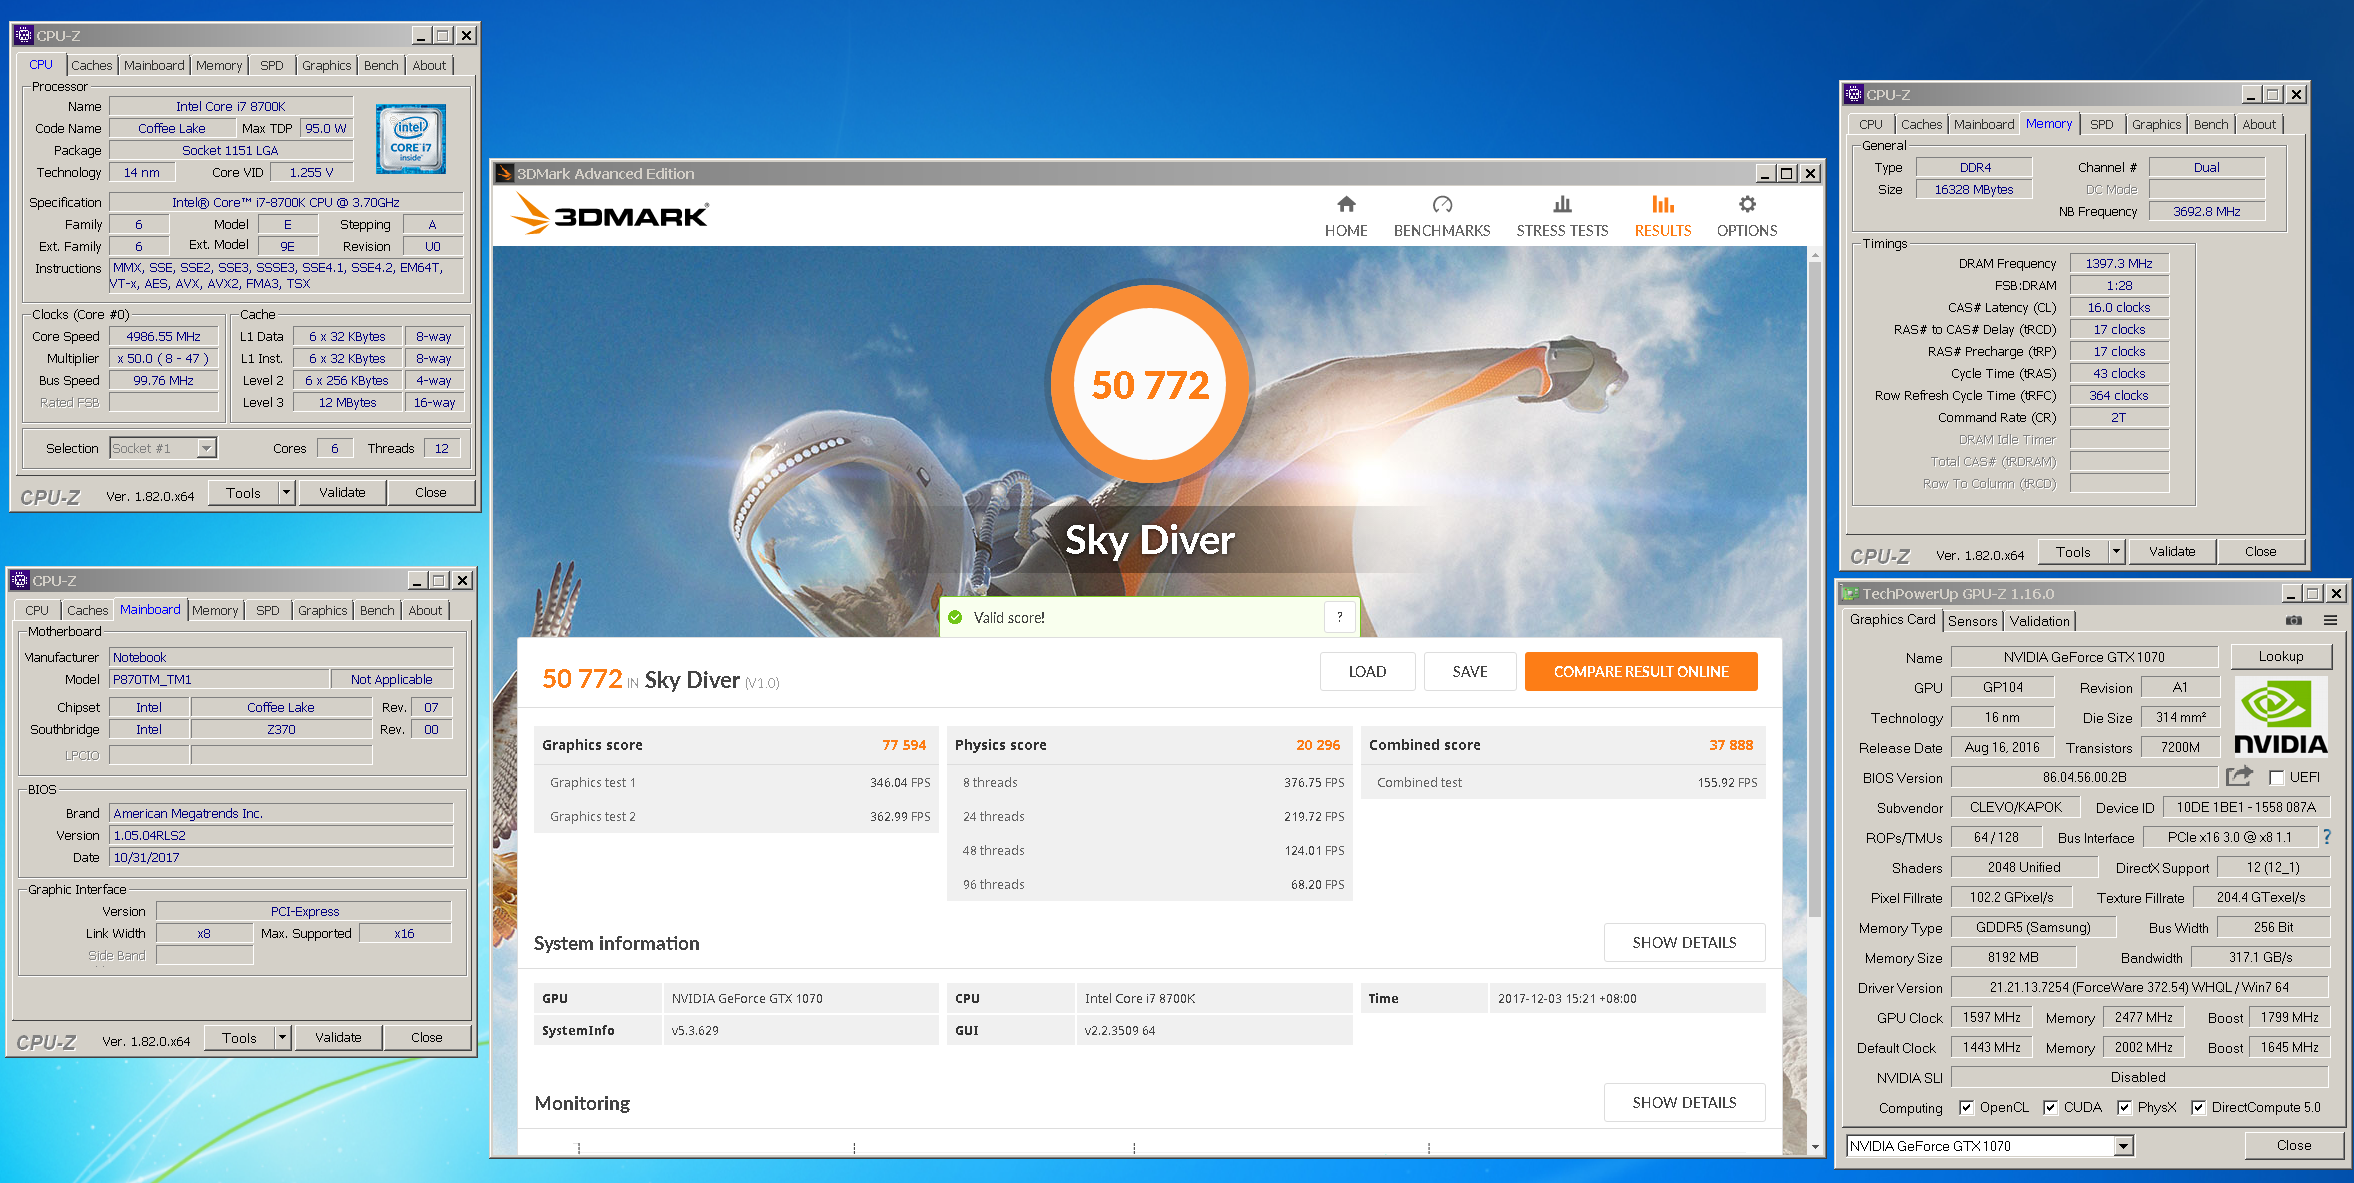The width and height of the screenshot is (2354, 1183).
Task: Click the Core Speed value field
Action: pyautogui.click(x=163, y=337)
